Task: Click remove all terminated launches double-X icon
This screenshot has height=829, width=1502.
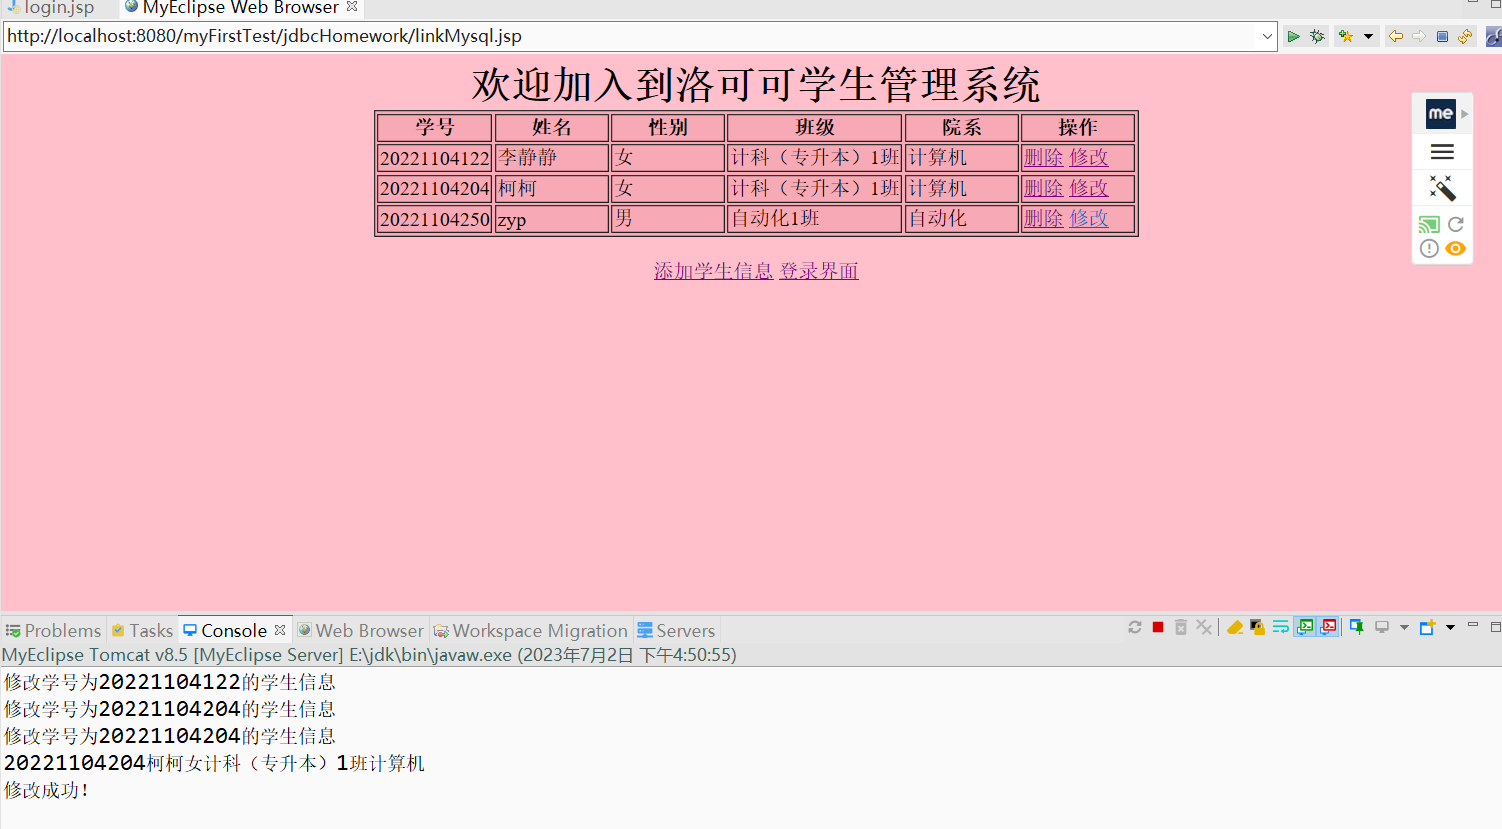Action: [x=1204, y=627]
